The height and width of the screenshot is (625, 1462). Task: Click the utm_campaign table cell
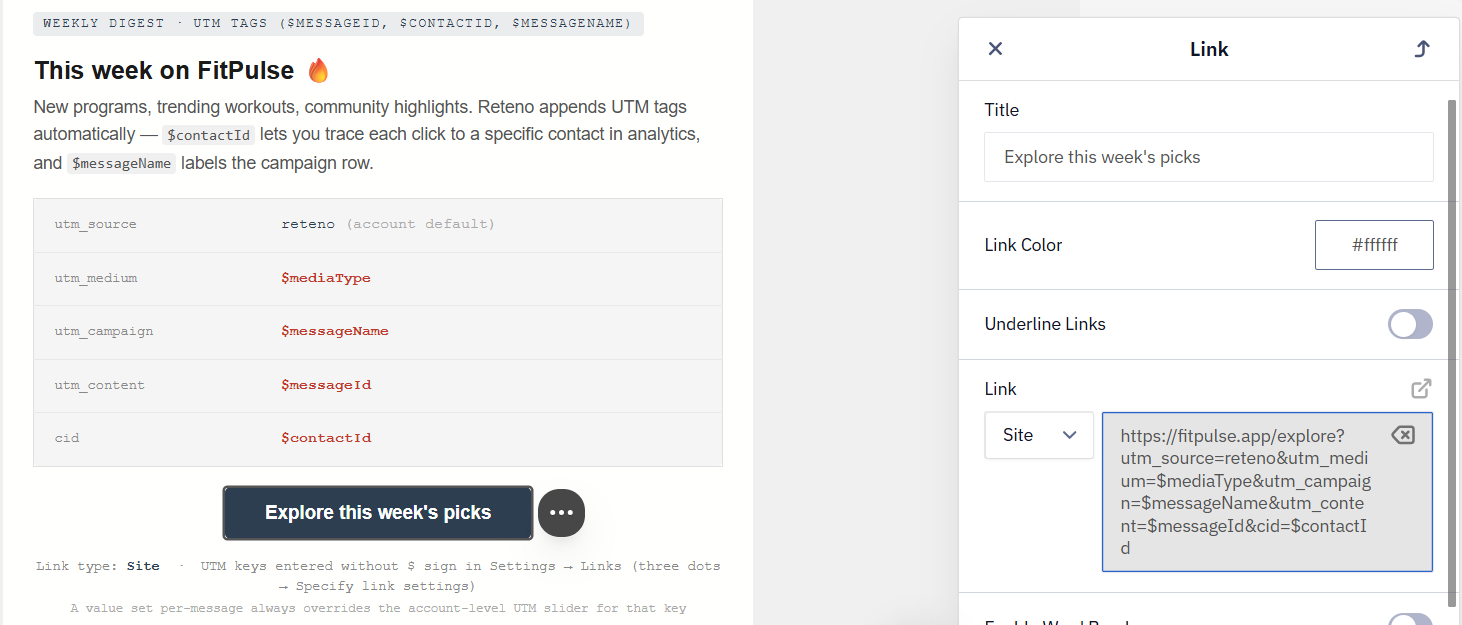(x=104, y=331)
